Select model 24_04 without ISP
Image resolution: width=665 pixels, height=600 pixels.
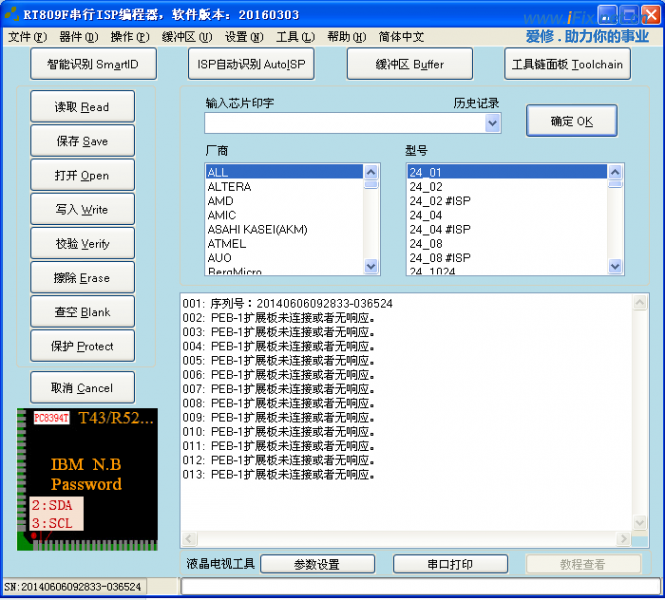point(507,215)
